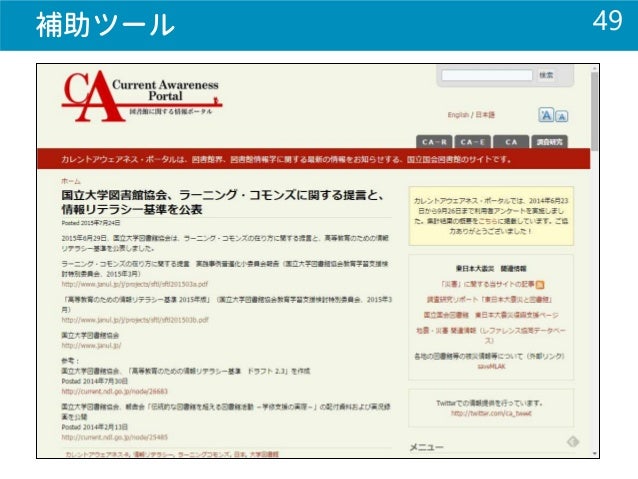
Task: Switch language to 日本語
Action: [x=485, y=115]
